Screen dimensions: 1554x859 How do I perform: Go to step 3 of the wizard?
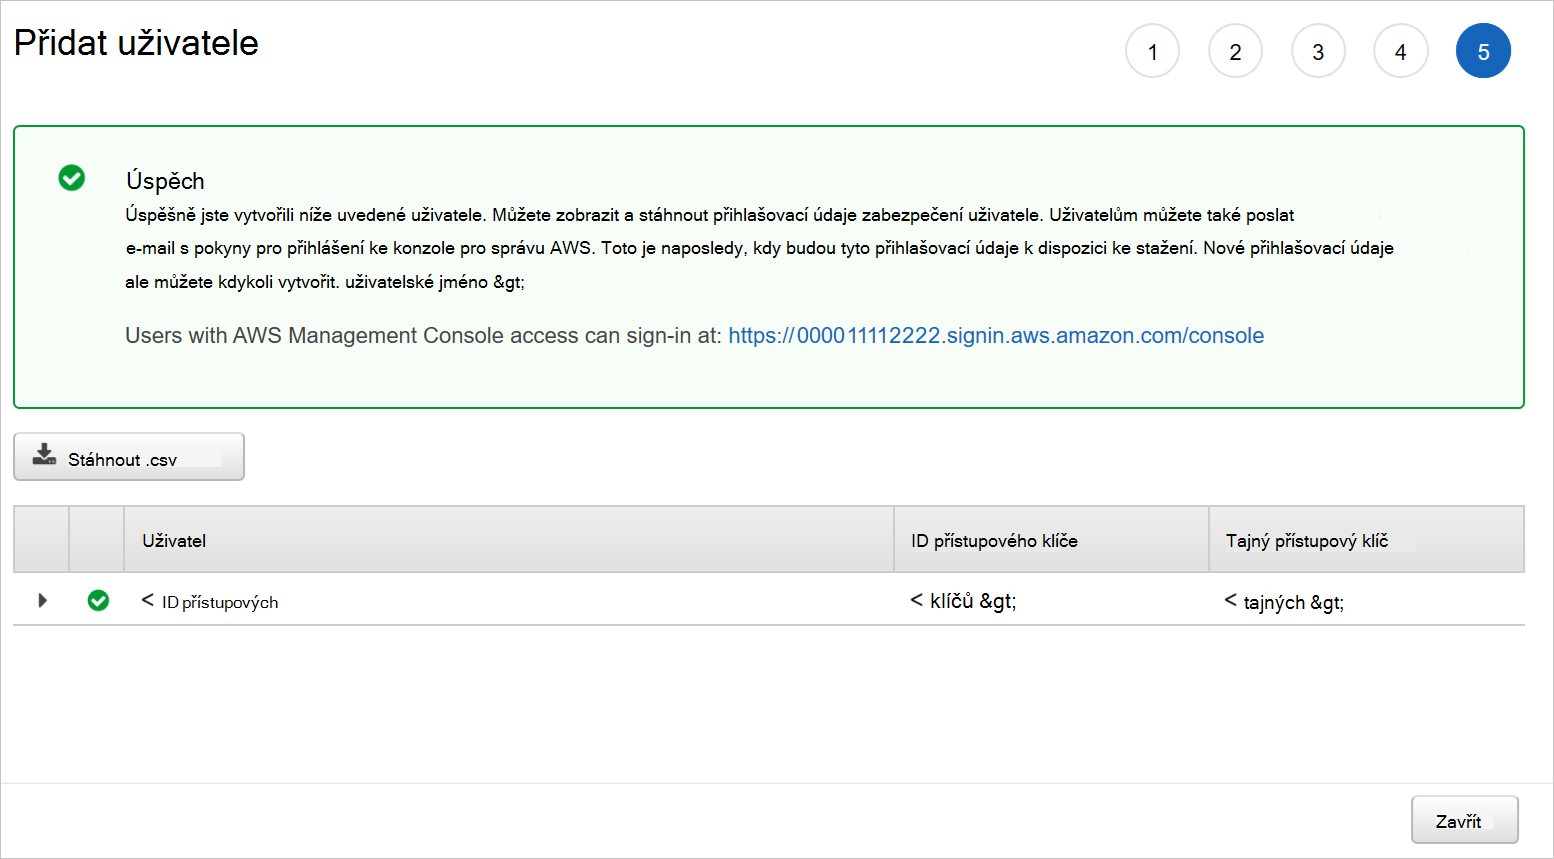click(x=1318, y=51)
